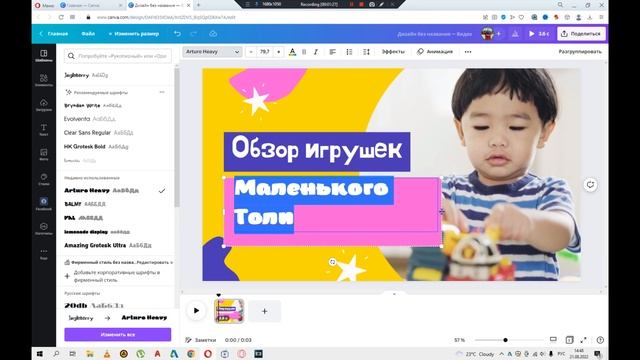Open the Share button
The width and height of the screenshot is (640, 360).
click(x=581, y=34)
